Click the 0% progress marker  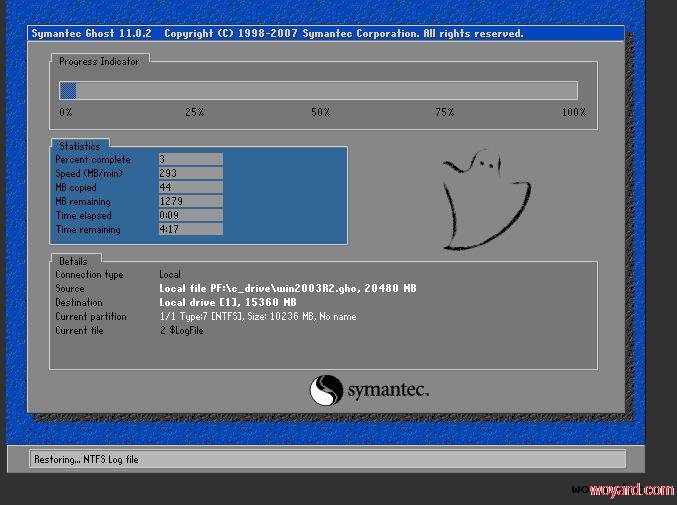coord(66,112)
